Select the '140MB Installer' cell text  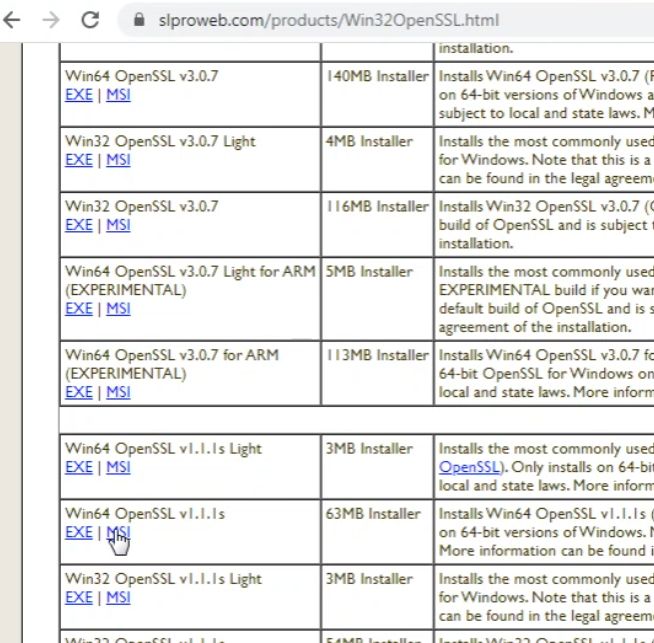(377, 76)
